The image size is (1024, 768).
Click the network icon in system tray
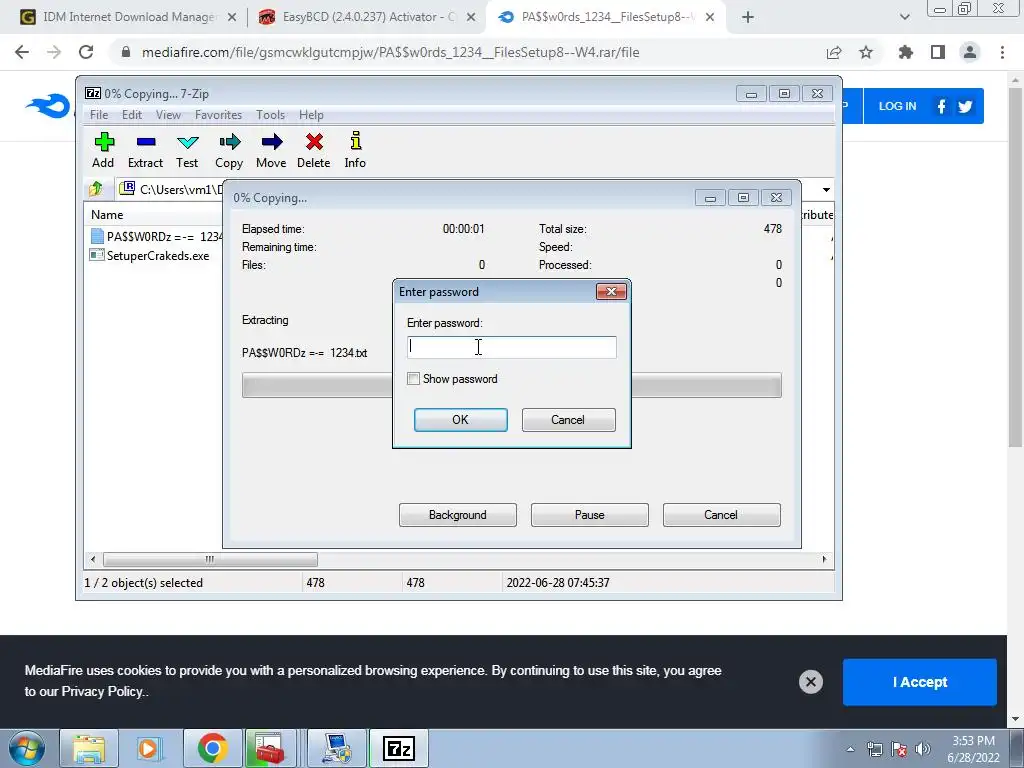pos(874,749)
